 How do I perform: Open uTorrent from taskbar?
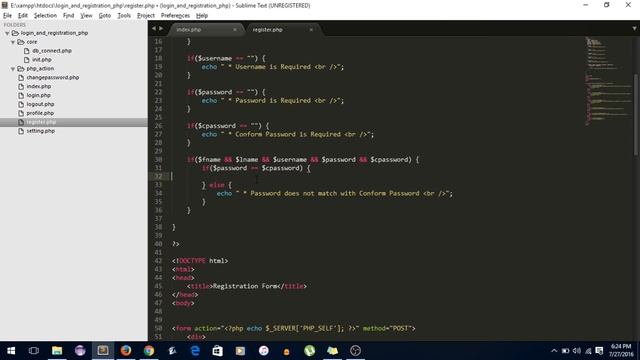[309, 351]
